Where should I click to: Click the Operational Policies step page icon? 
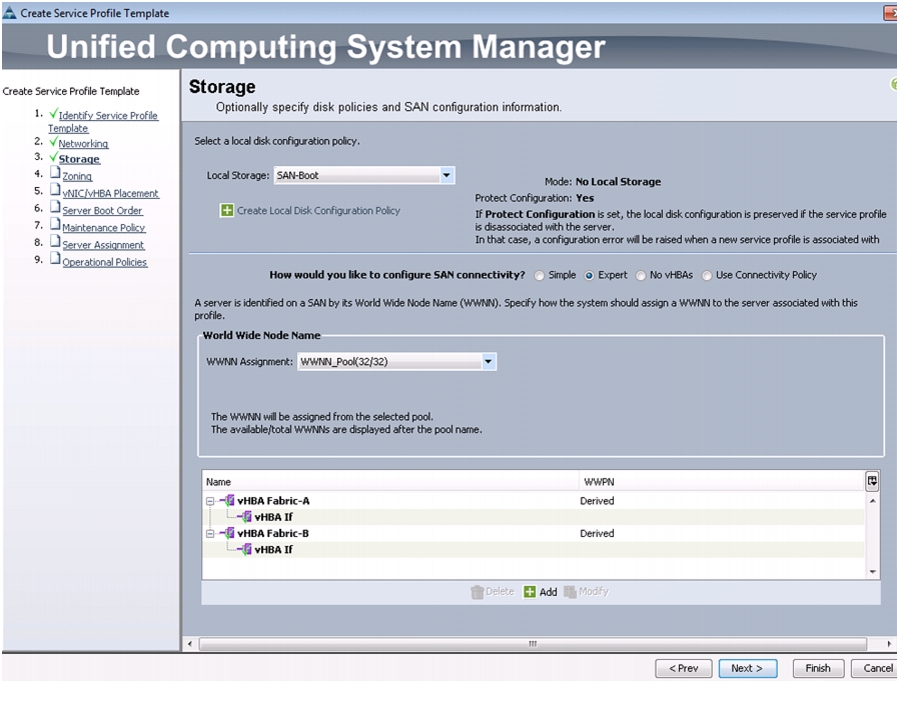click(x=55, y=259)
